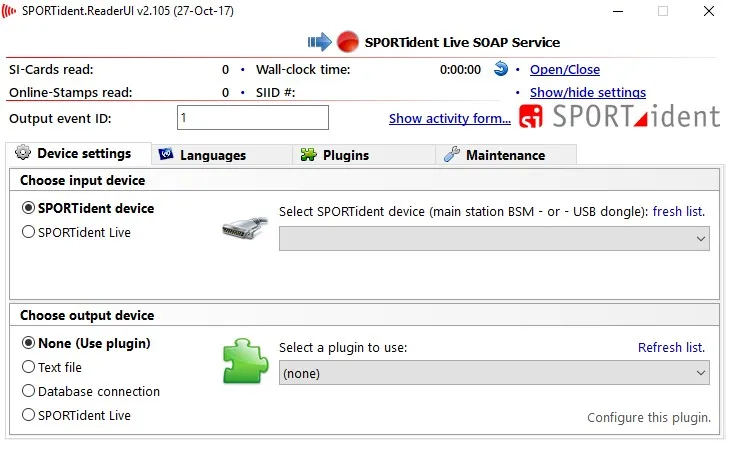Expand the SPORTident device selection dropdown
Image resolution: width=729 pixels, height=449 pixels.
pos(494,238)
